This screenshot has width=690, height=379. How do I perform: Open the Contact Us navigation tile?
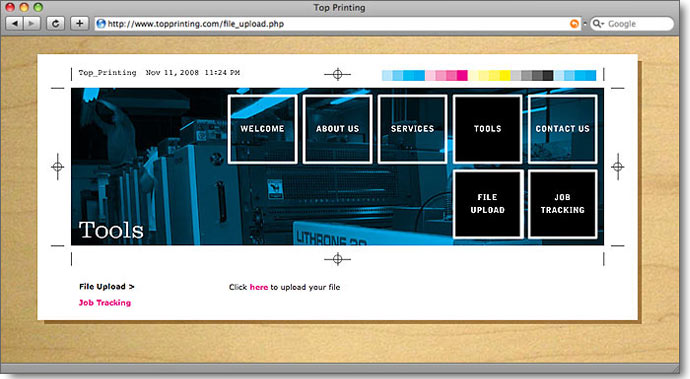pyautogui.click(x=562, y=129)
